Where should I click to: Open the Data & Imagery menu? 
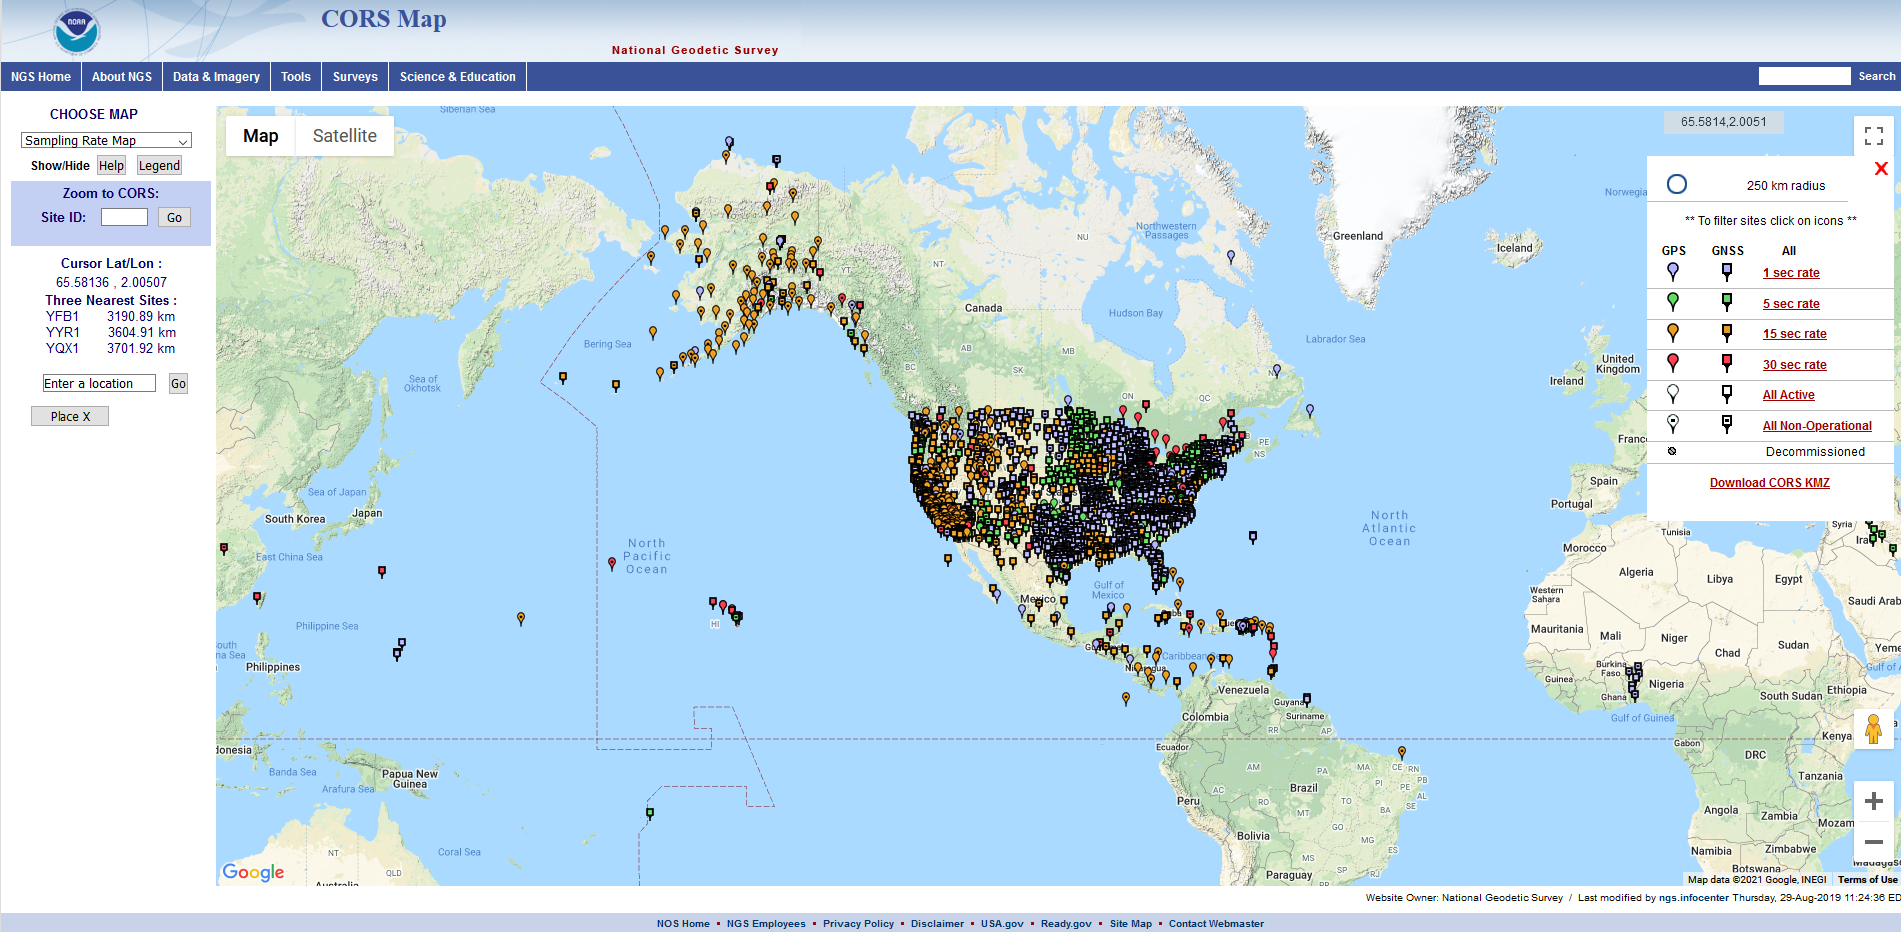[216, 77]
